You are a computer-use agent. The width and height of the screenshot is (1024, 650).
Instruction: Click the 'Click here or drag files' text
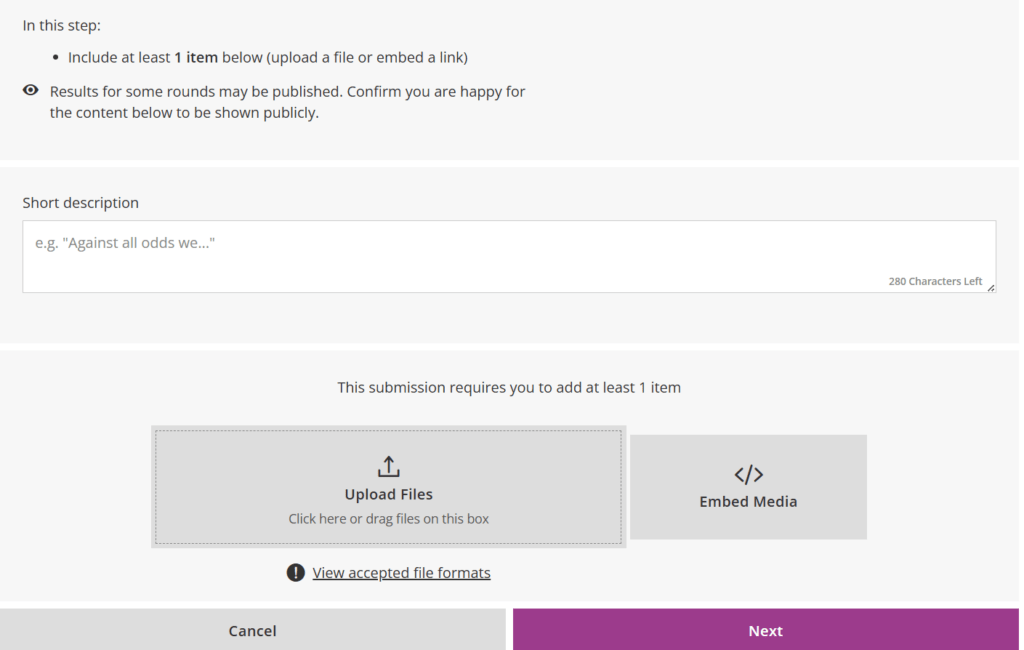point(388,519)
